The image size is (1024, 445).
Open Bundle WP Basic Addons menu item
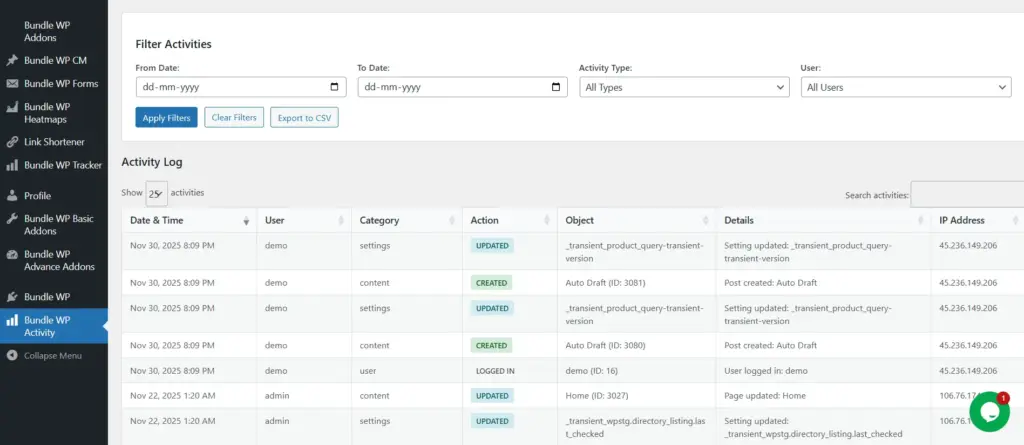[54, 225]
